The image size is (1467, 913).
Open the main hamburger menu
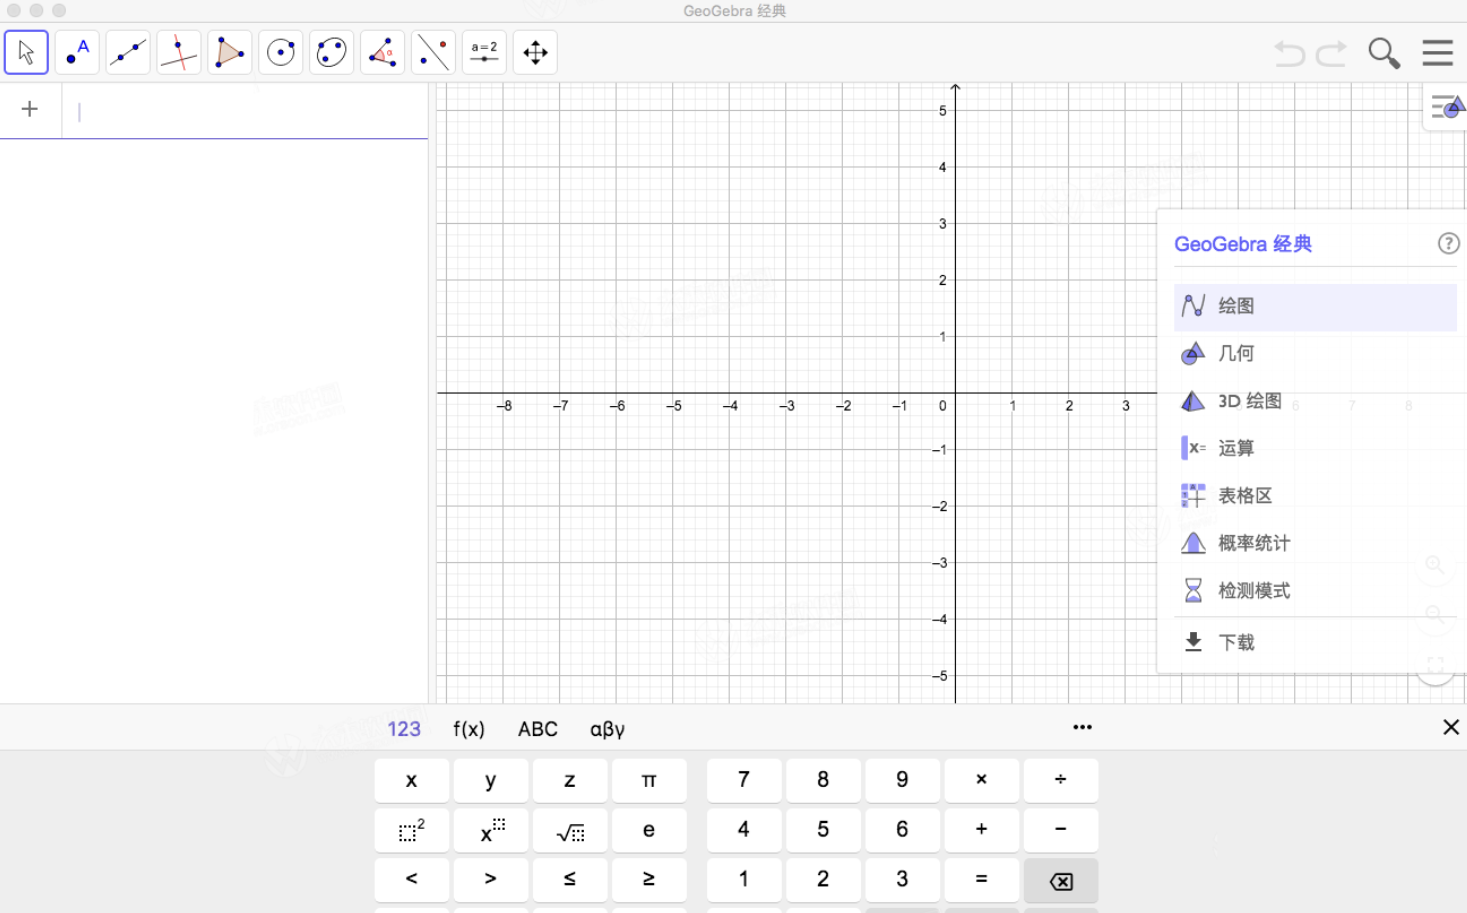click(1437, 53)
